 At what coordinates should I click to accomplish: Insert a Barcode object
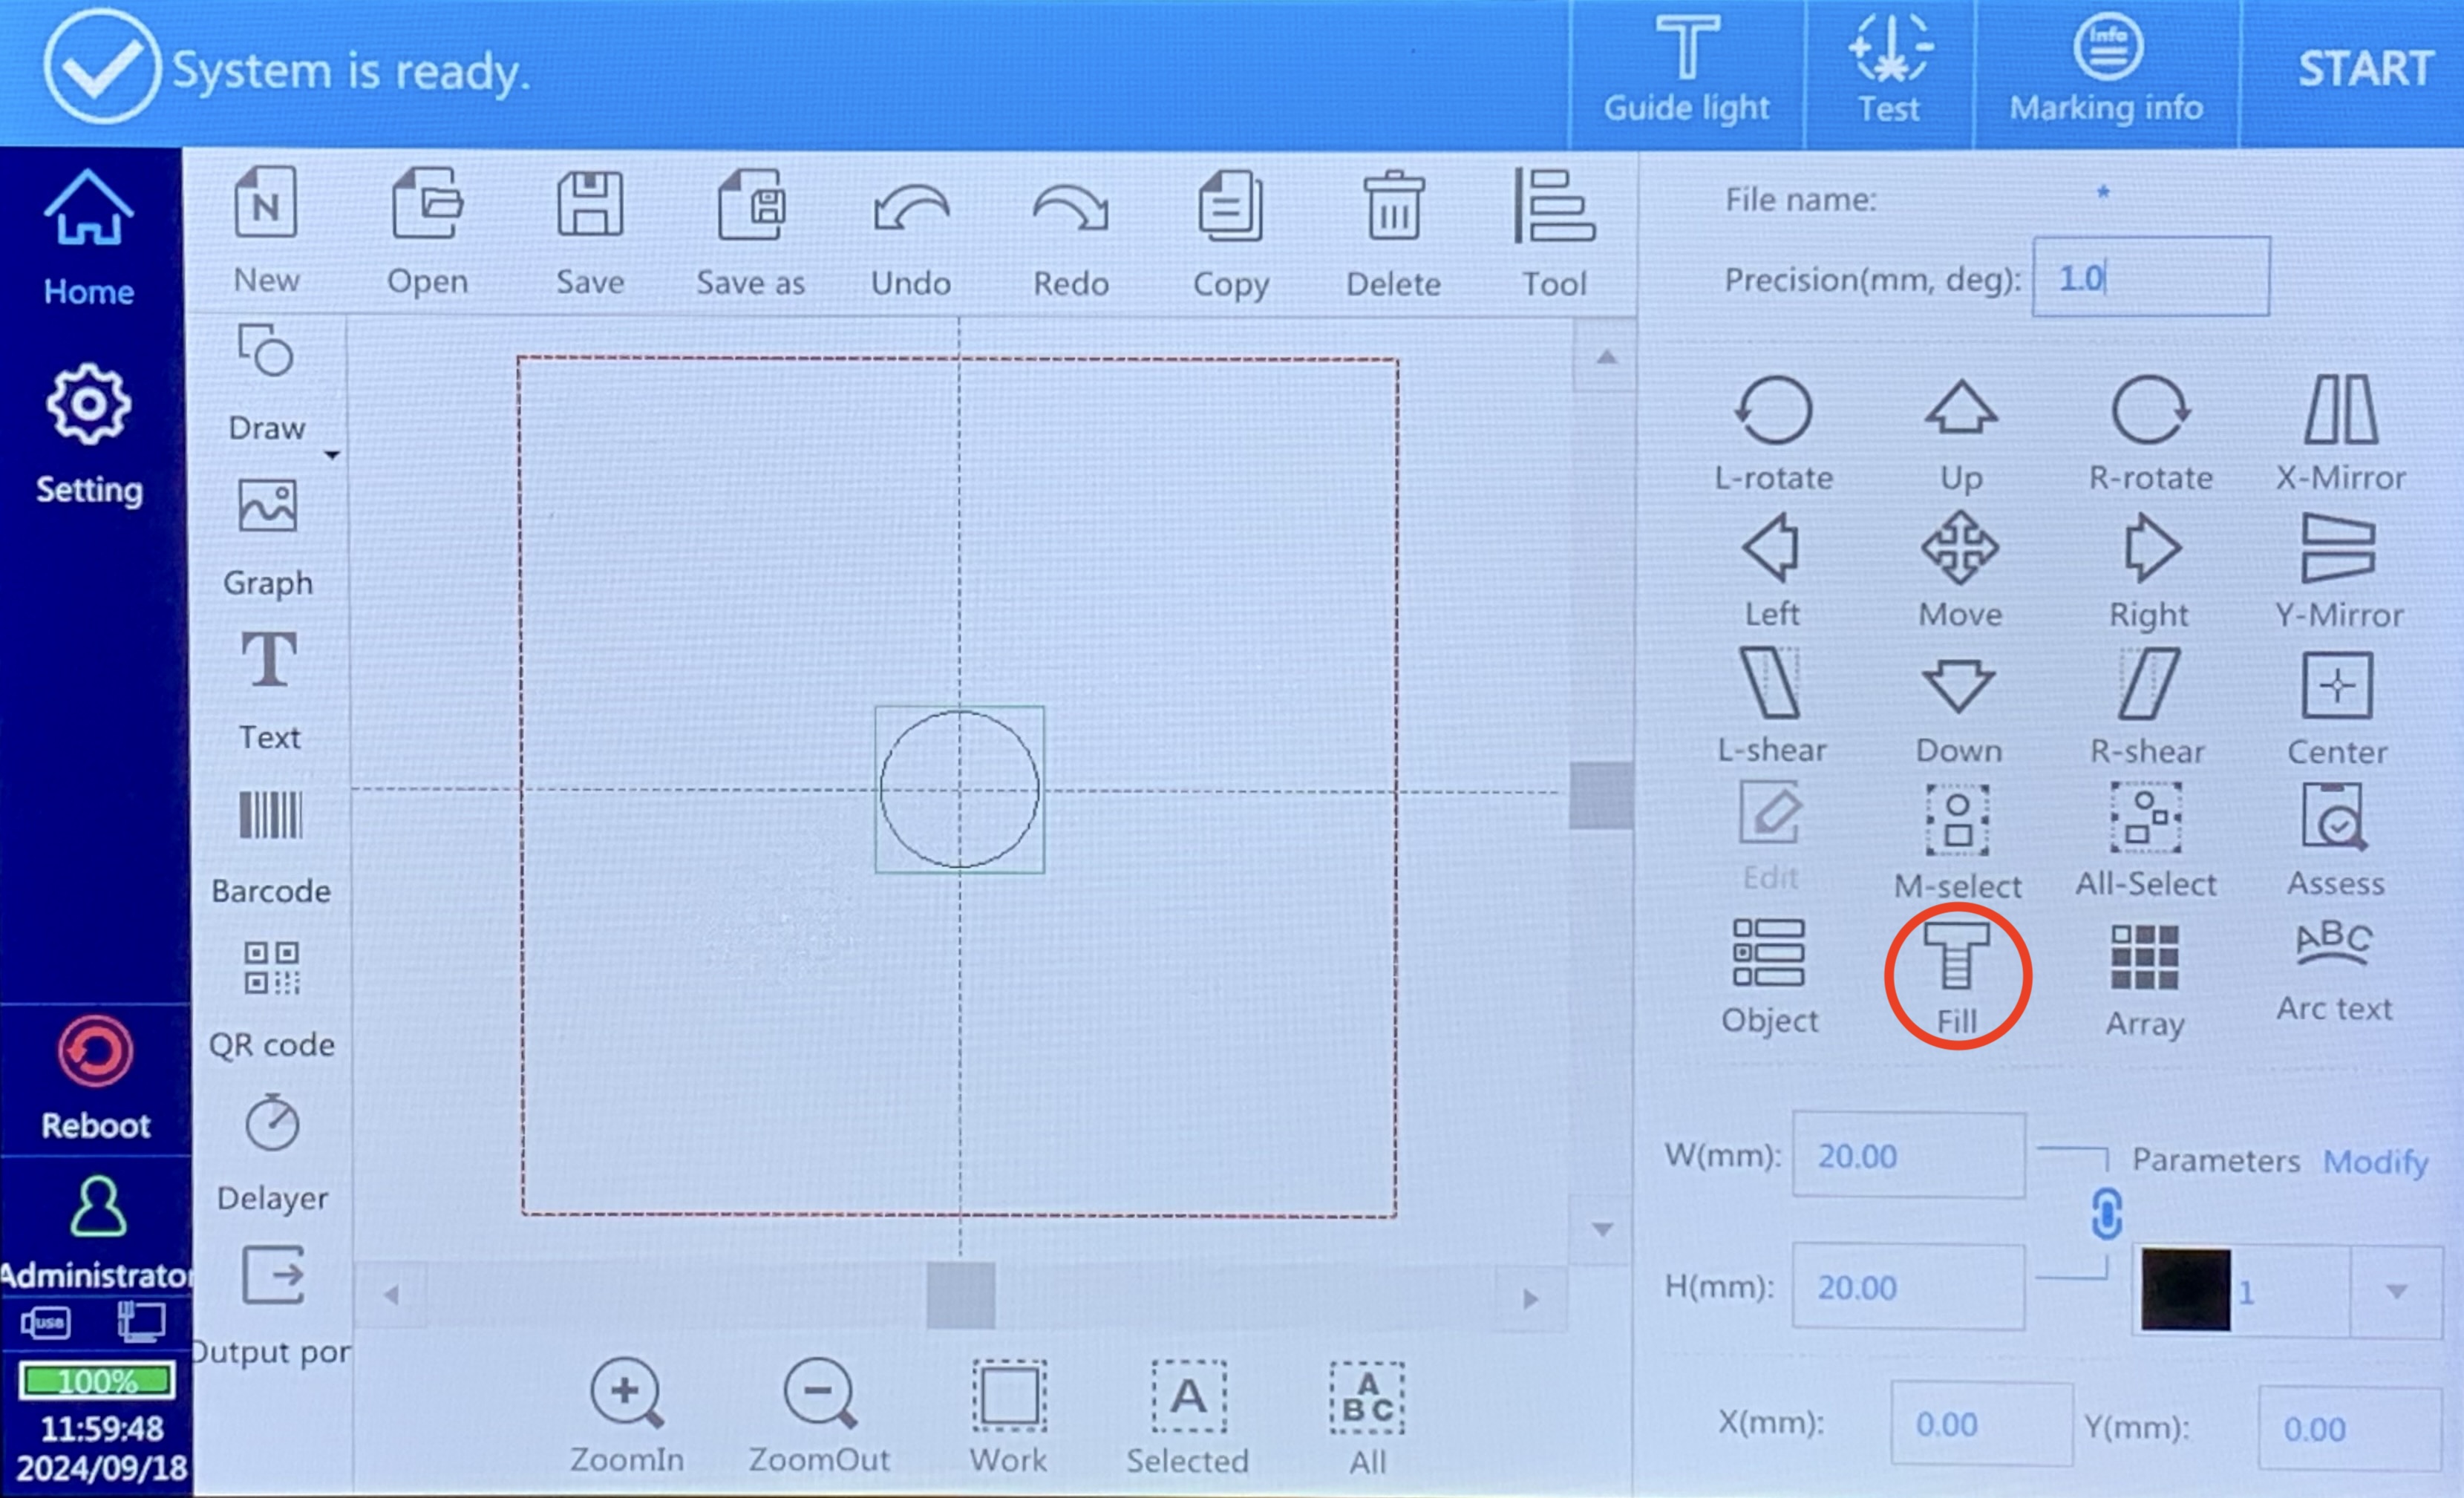pos(270,848)
